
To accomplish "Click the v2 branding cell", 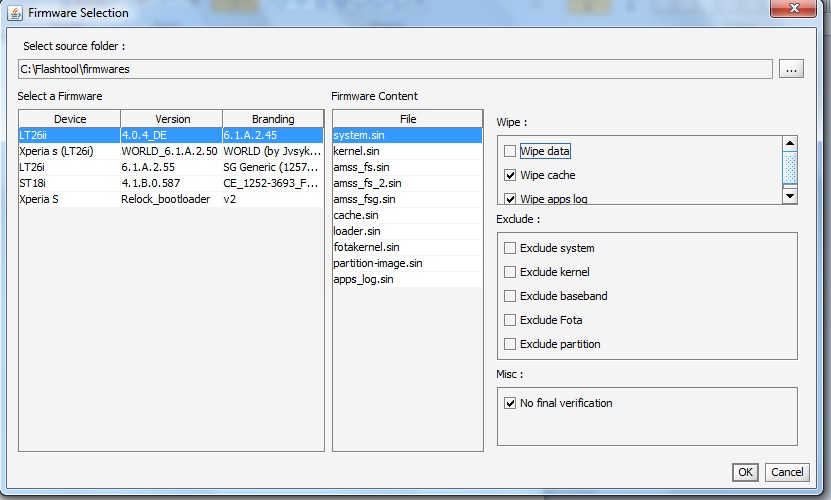I will 273,199.
